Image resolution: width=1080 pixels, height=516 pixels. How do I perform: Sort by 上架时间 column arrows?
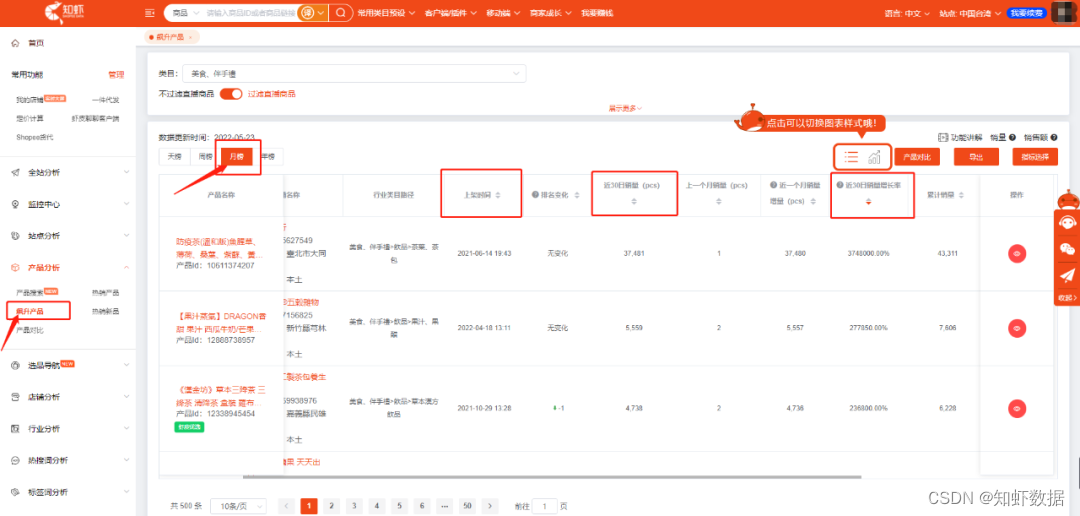pyautogui.click(x=498, y=195)
